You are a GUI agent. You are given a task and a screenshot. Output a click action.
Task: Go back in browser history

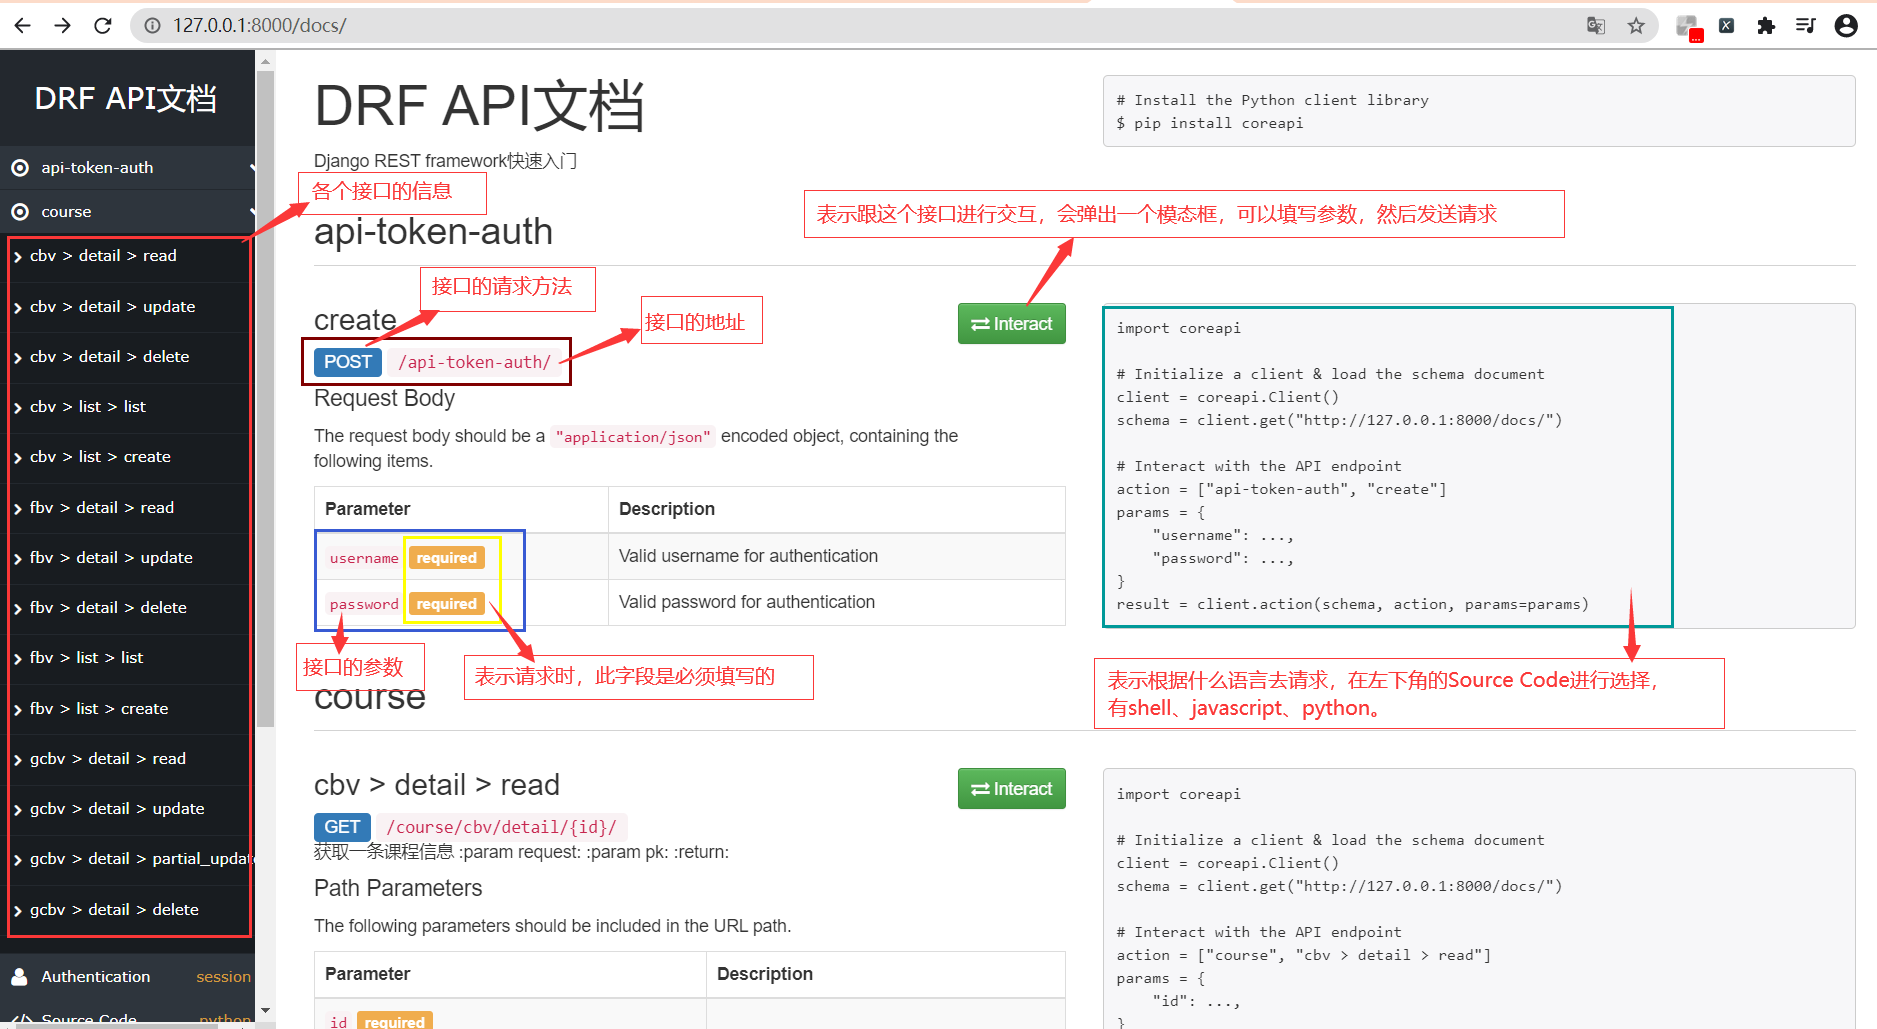[x=23, y=25]
